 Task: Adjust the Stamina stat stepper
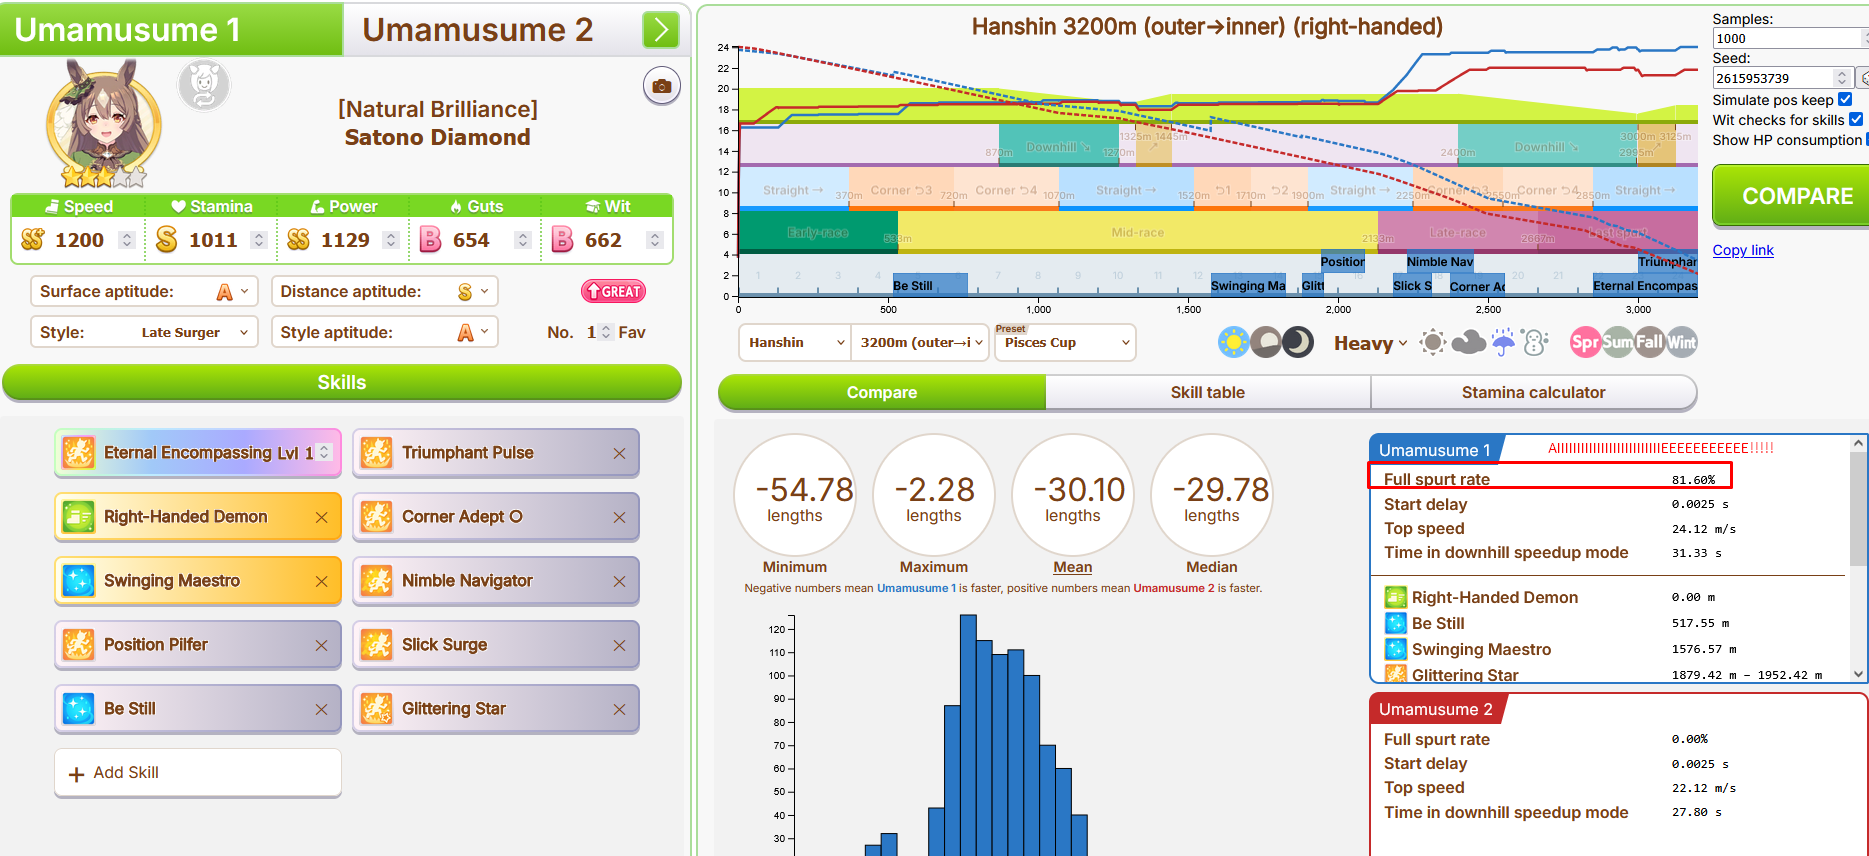[259, 240]
